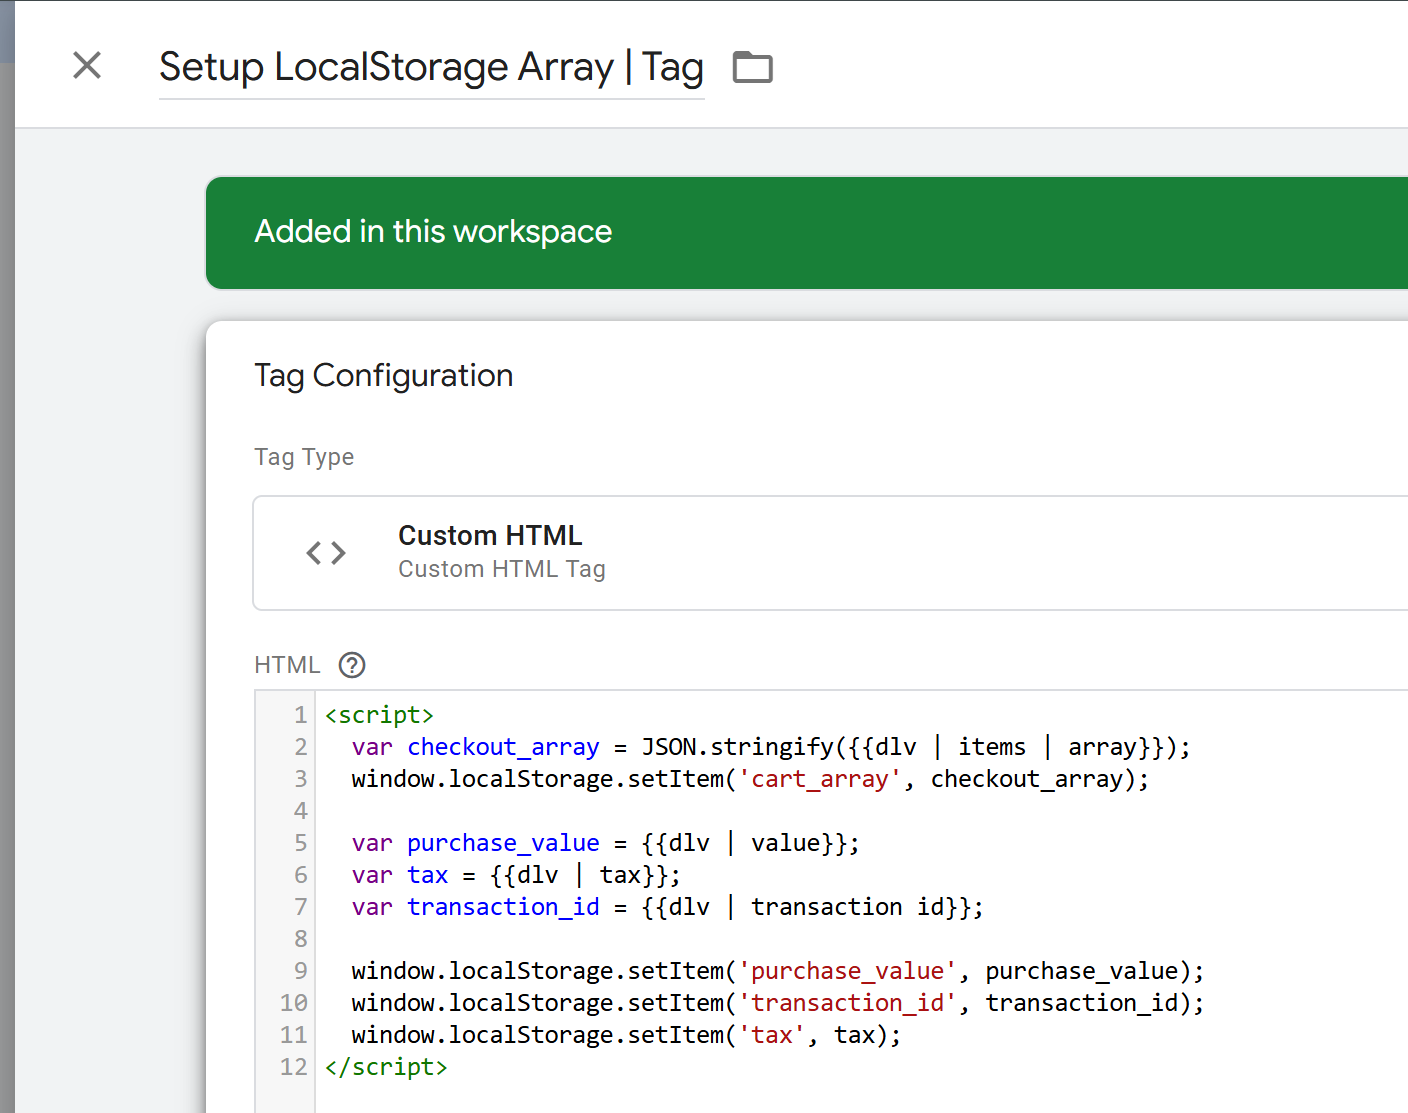
Task: Click the 'checkout_array' variable declaration on line 2
Action: tap(502, 748)
